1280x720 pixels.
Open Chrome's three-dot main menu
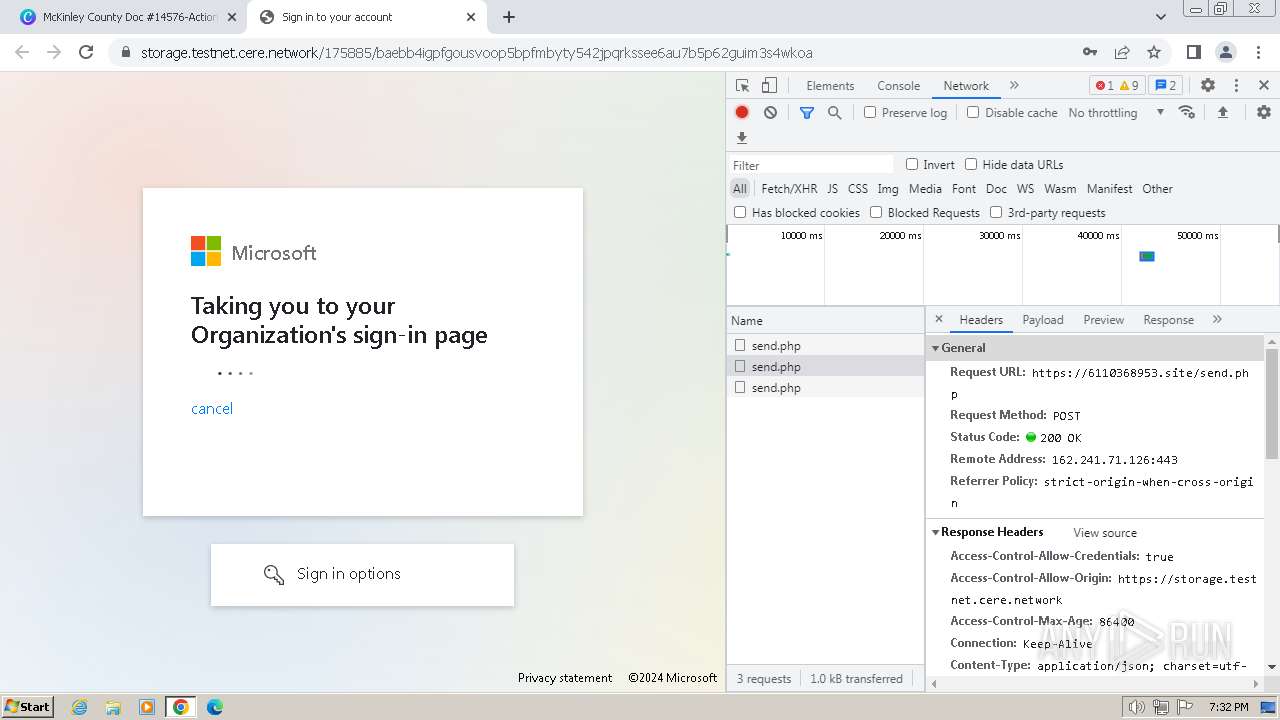1257,52
